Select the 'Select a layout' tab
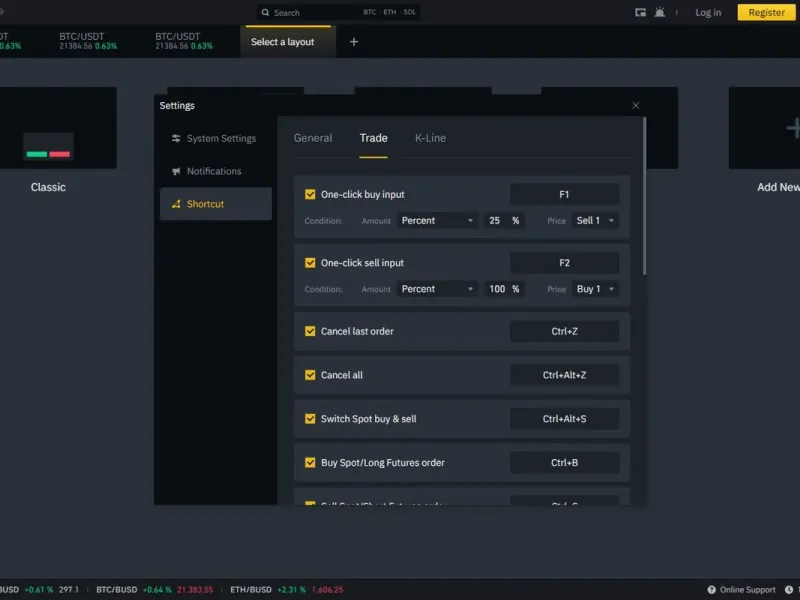 point(288,42)
